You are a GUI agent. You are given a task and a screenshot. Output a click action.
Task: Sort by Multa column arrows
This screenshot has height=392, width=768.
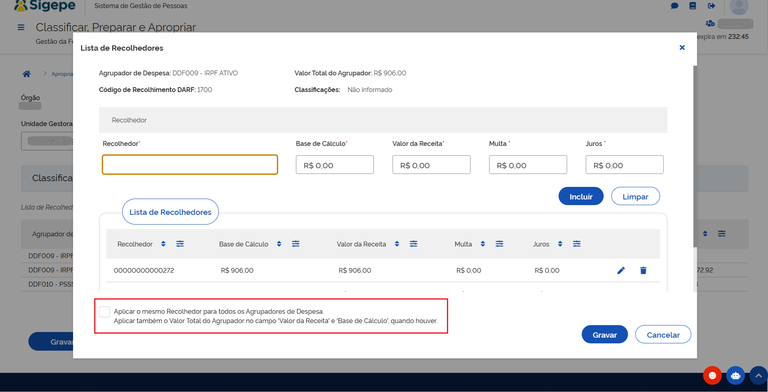[x=482, y=244]
